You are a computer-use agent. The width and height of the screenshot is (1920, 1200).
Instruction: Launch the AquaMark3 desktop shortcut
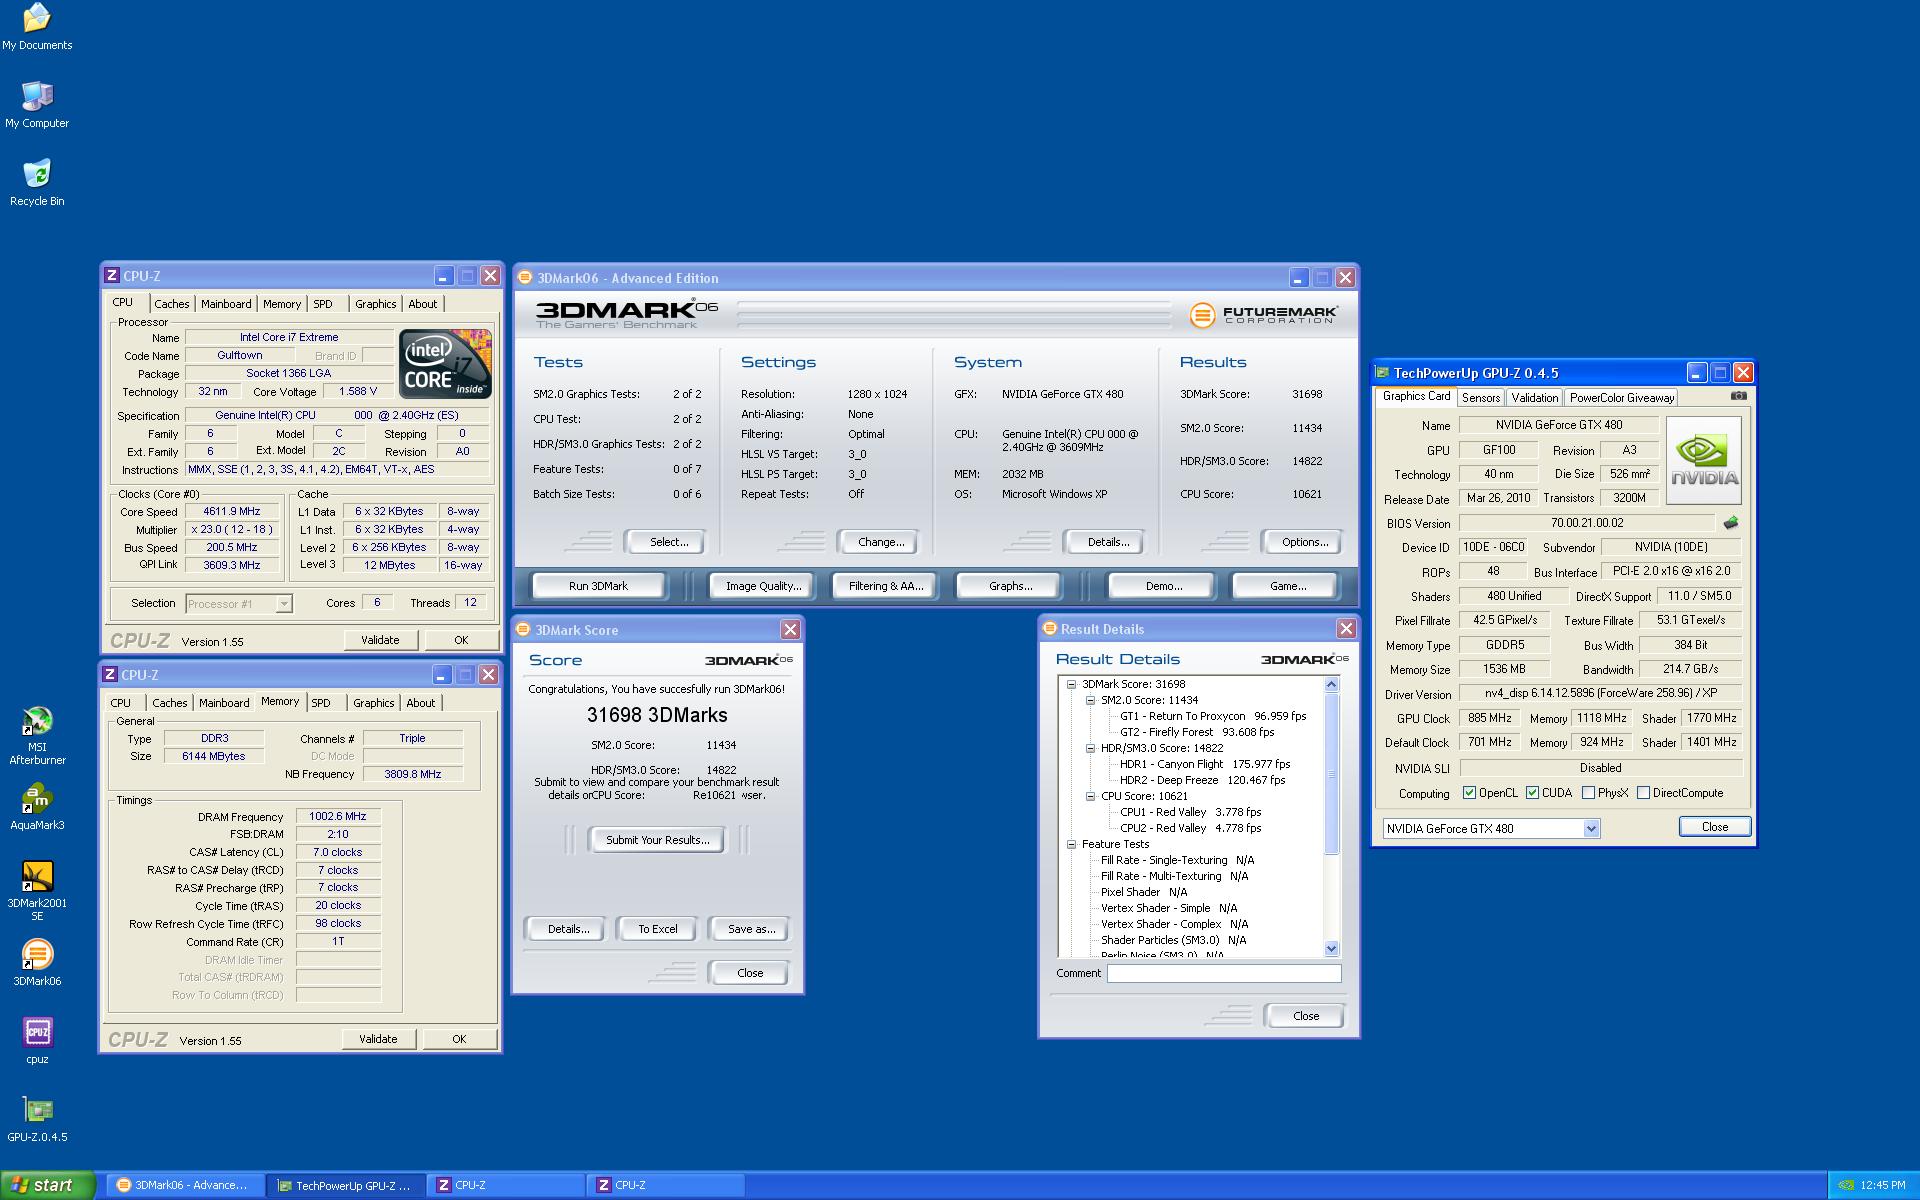[x=37, y=808]
